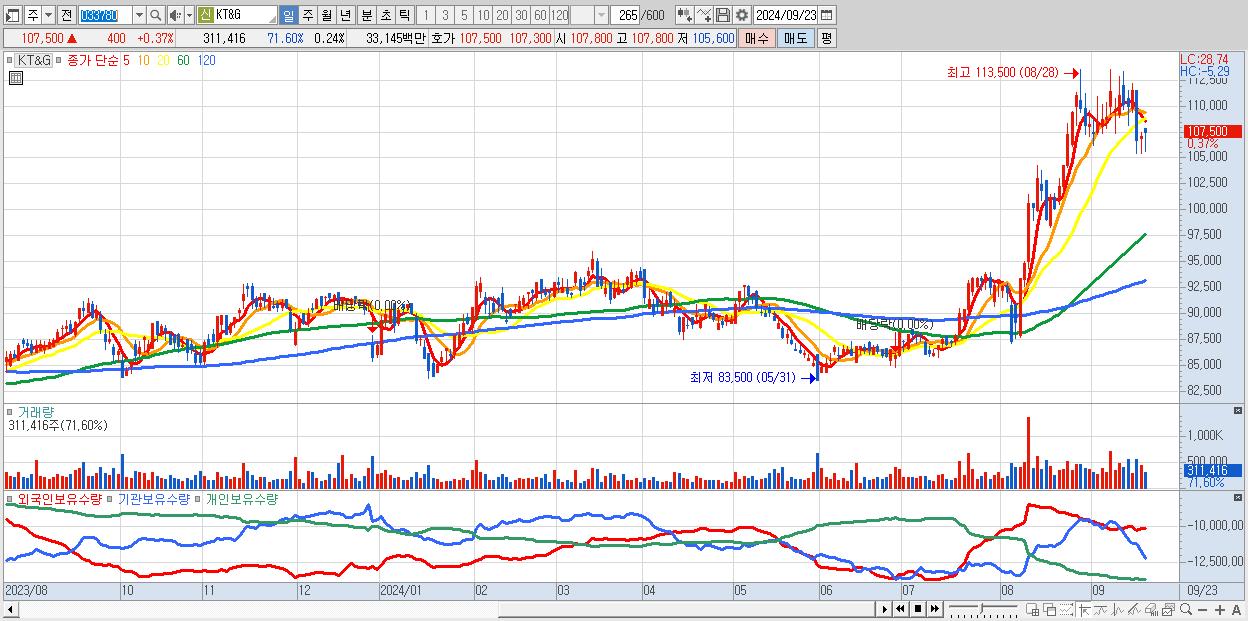Click the dotted trend line icon

click(x=1067, y=610)
